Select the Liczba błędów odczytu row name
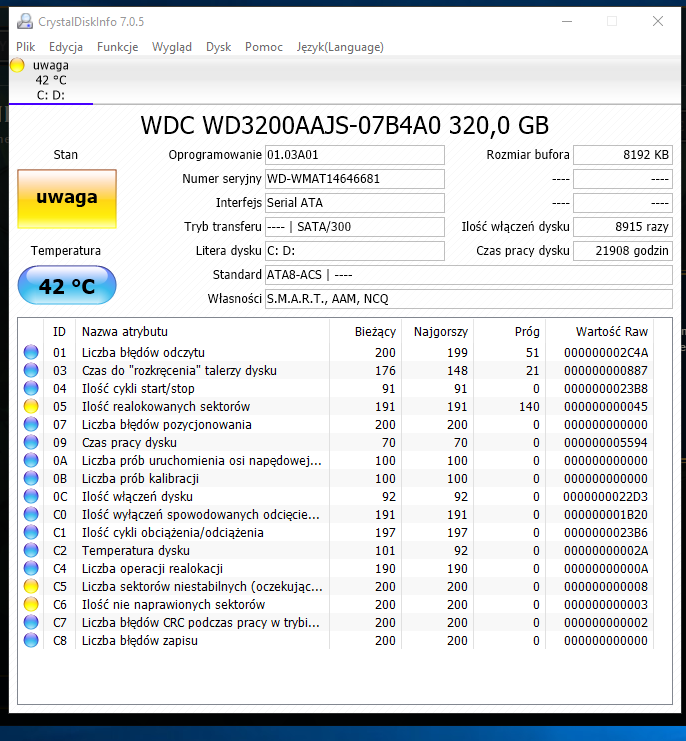This screenshot has width=686, height=741. (x=143, y=353)
